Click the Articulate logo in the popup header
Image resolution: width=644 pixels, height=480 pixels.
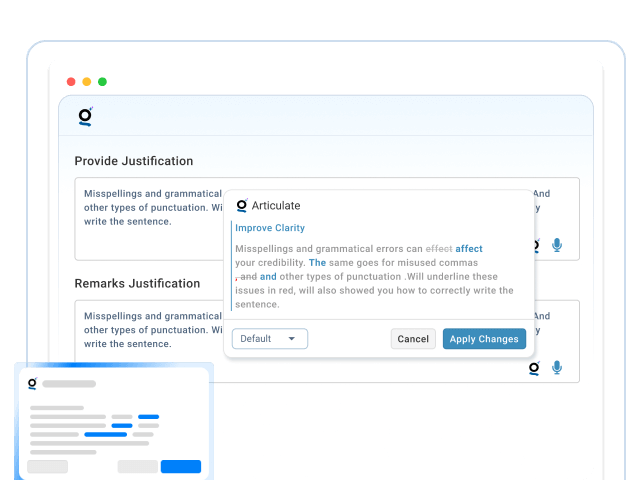(x=242, y=205)
